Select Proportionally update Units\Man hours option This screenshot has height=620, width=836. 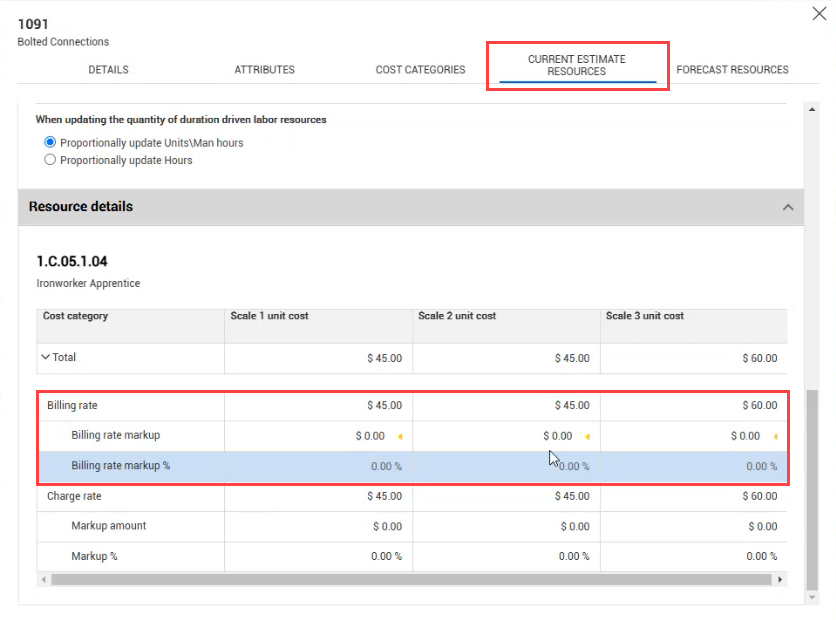[50, 143]
